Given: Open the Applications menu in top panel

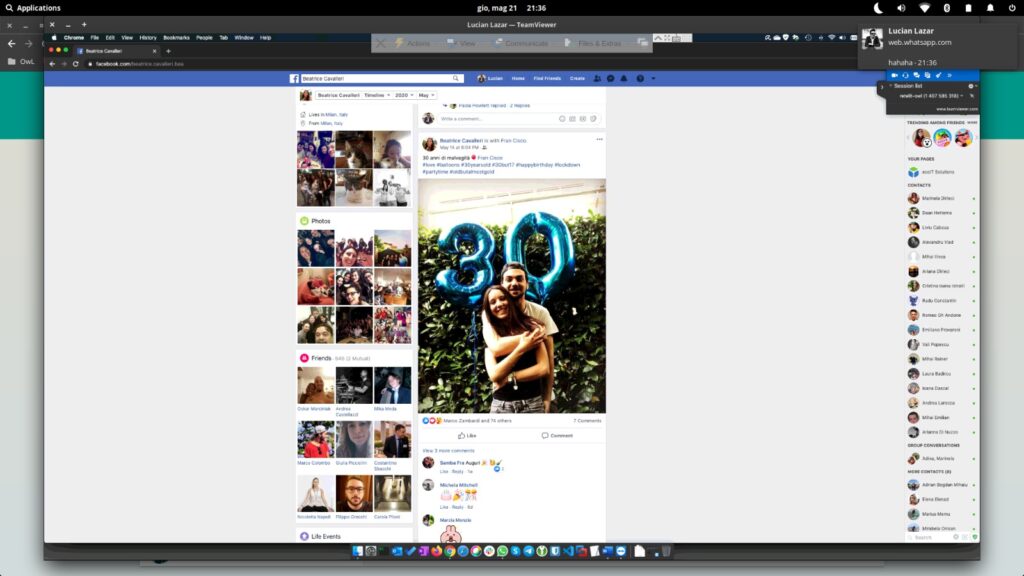Looking at the screenshot, I should [33, 8].
